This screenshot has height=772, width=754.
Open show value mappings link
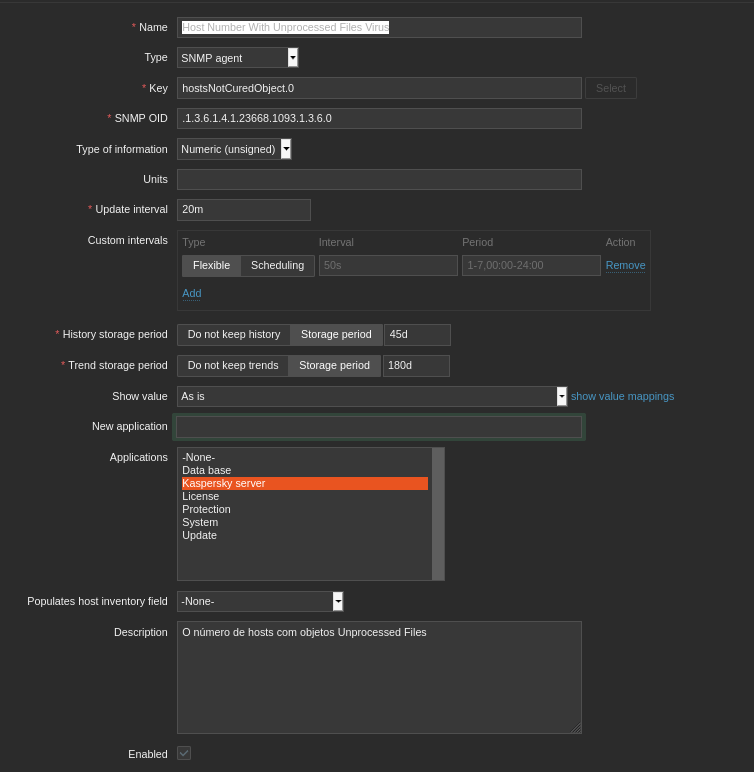tap(622, 396)
